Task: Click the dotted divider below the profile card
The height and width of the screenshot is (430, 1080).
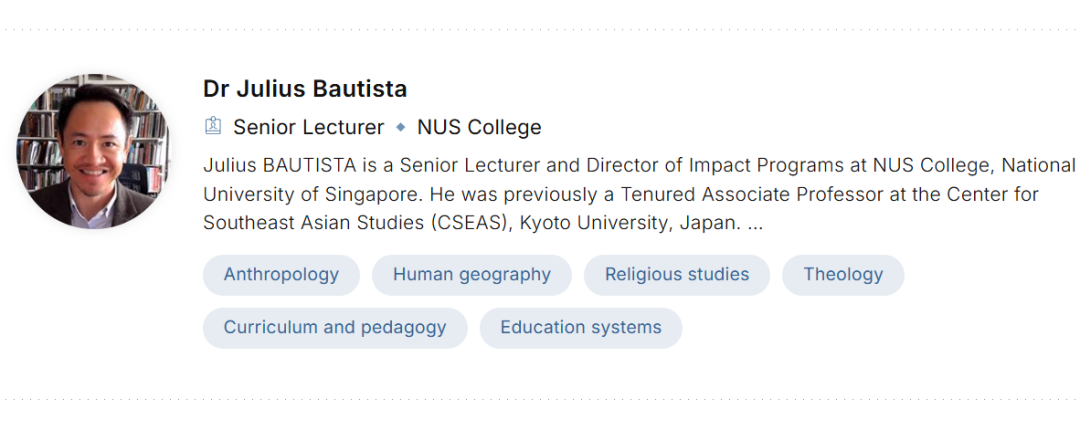Action: pyautogui.click(x=540, y=398)
